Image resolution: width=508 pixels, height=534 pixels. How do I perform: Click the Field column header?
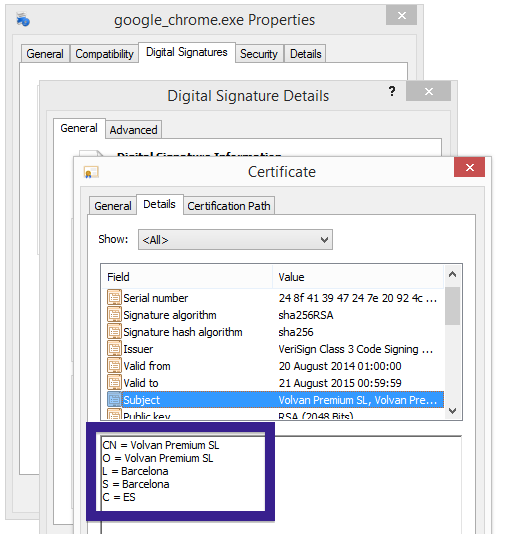(187, 277)
